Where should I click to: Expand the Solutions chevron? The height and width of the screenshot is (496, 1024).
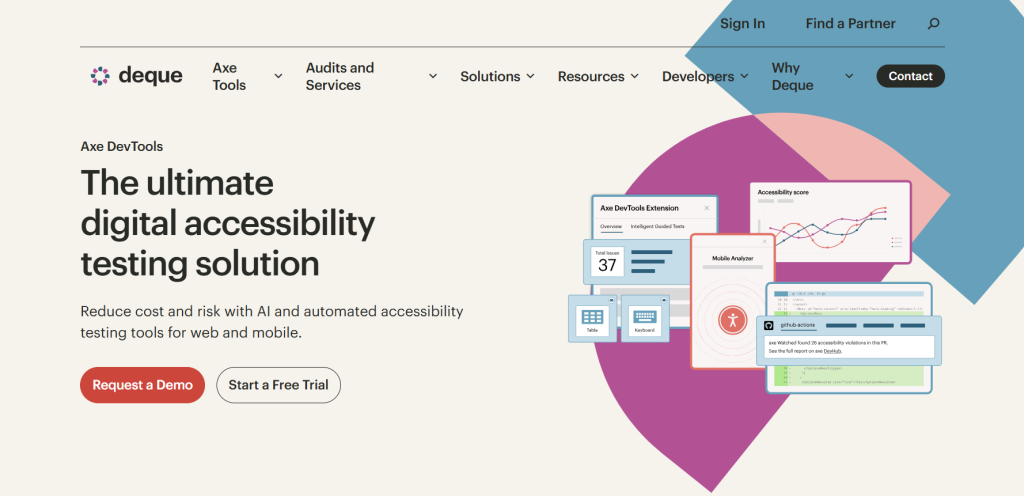[530, 76]
